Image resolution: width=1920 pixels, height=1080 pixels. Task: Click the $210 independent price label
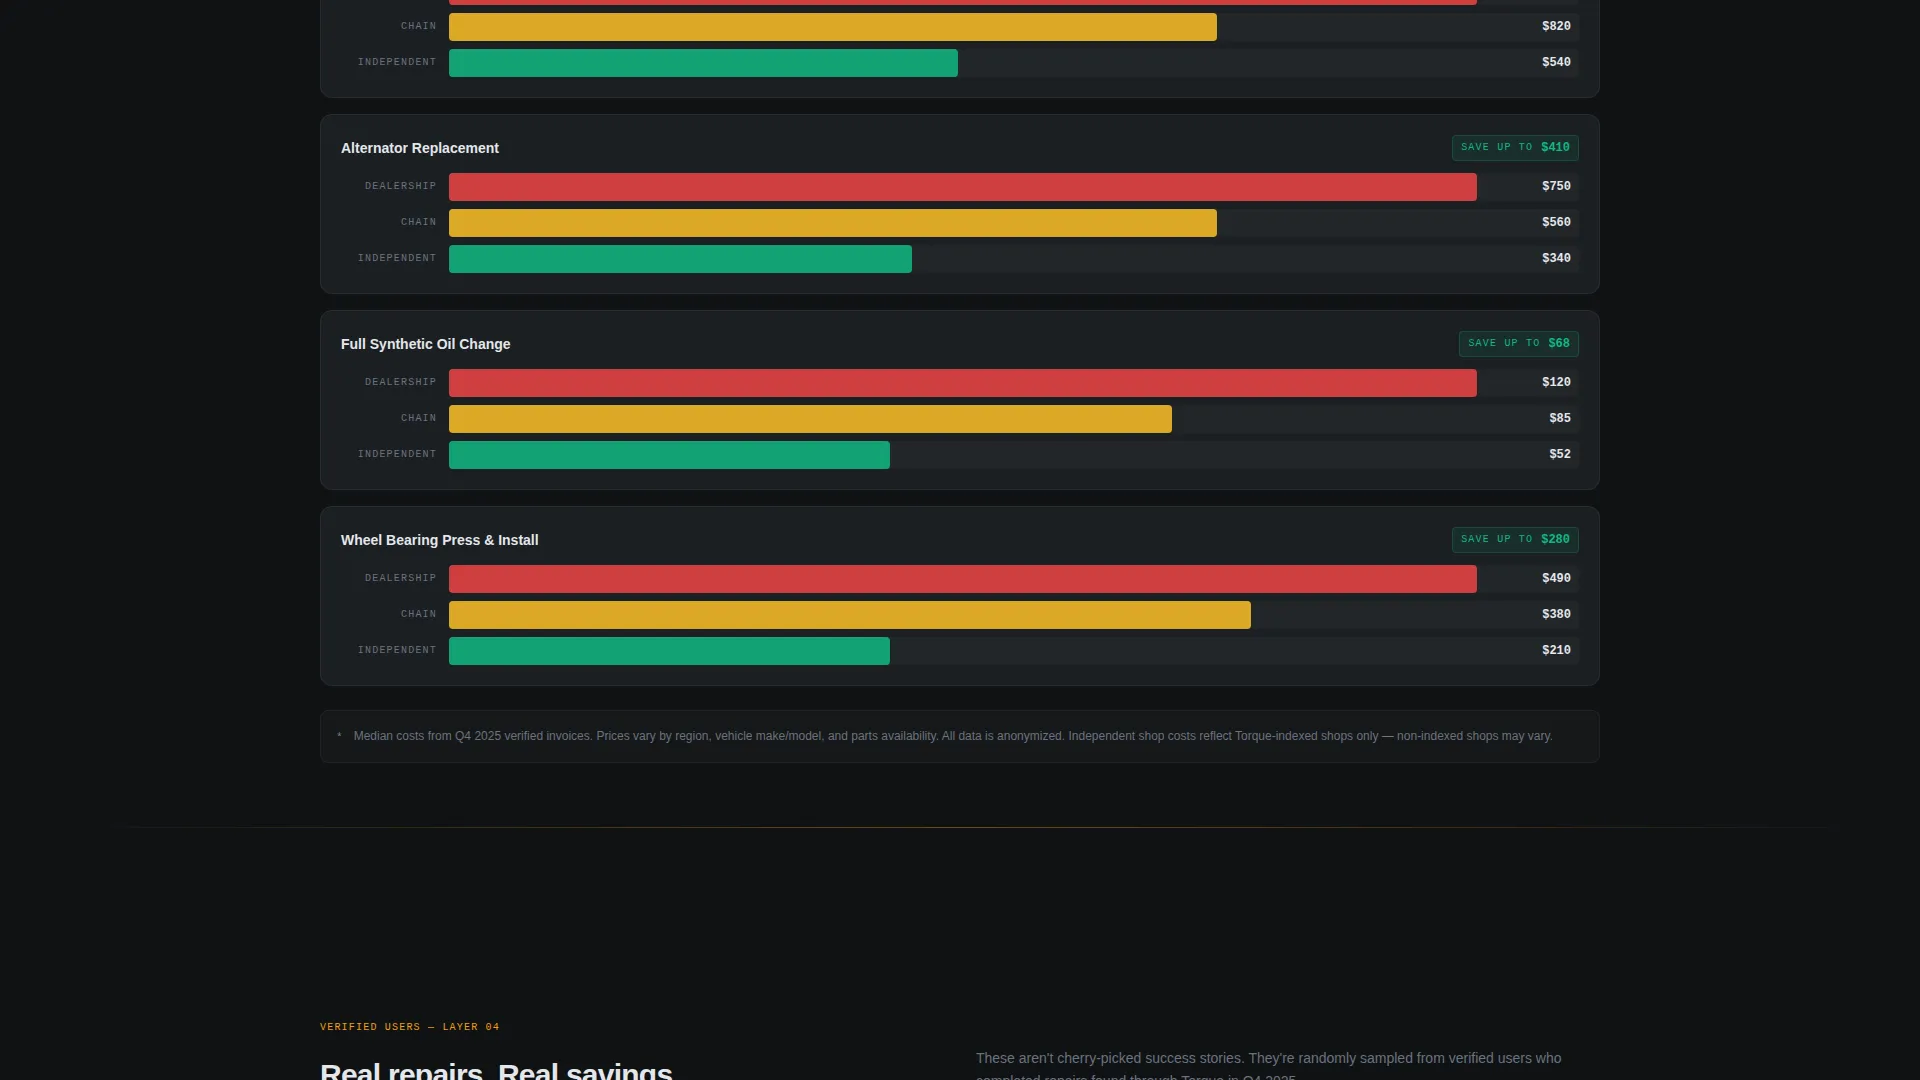[1555, 651]
